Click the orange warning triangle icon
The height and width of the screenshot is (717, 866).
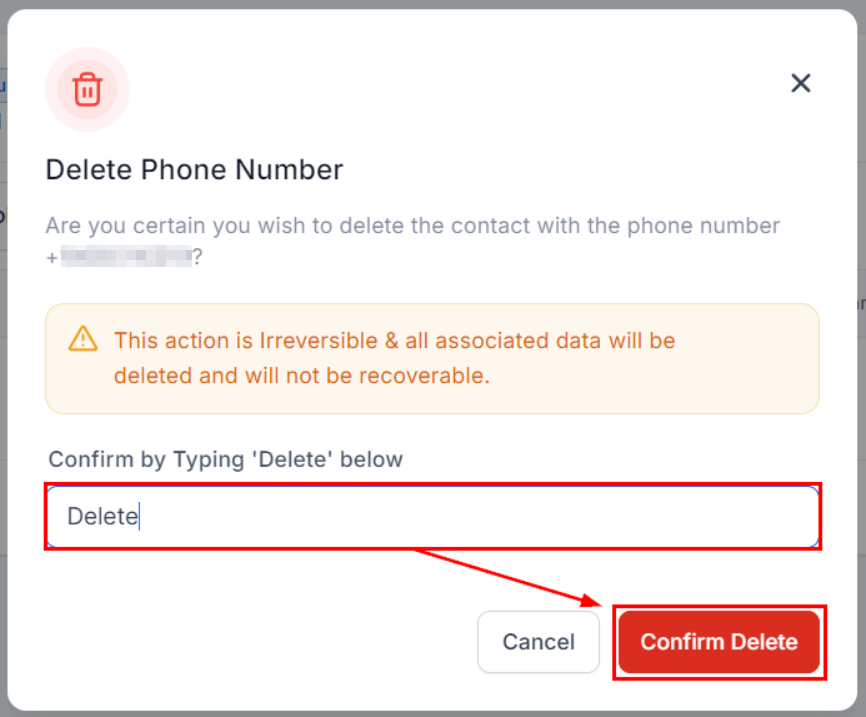pos(83,339)
